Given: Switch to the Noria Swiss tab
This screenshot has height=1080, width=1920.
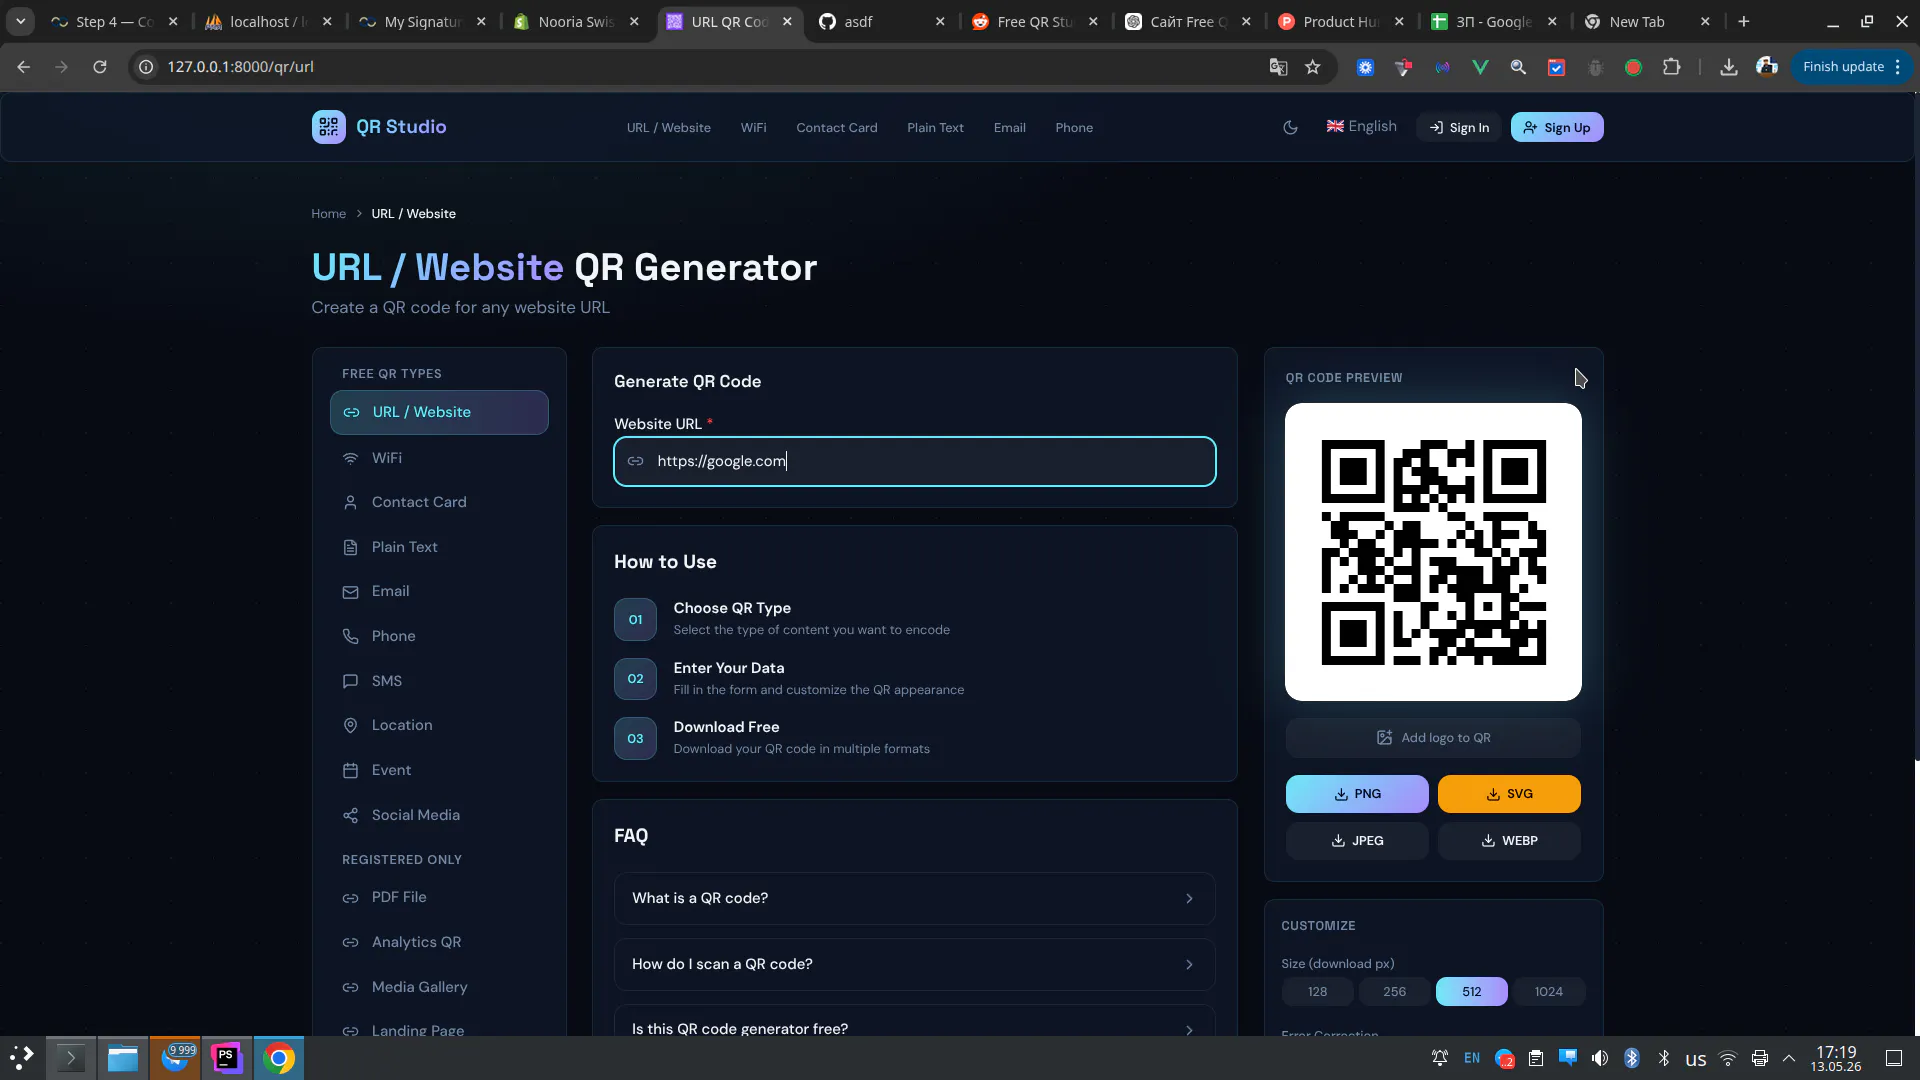Looking at the screenshot, I should [x=577, y=22].
